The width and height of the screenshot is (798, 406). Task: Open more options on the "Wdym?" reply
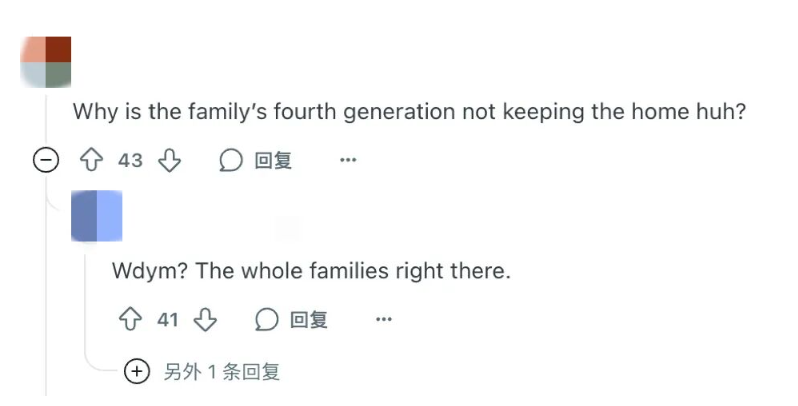383,320
